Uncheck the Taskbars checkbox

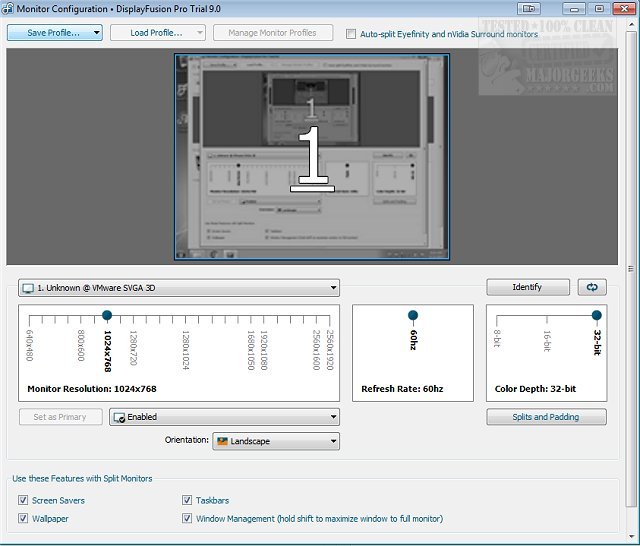pyautogui.click(x=187, y=500)
